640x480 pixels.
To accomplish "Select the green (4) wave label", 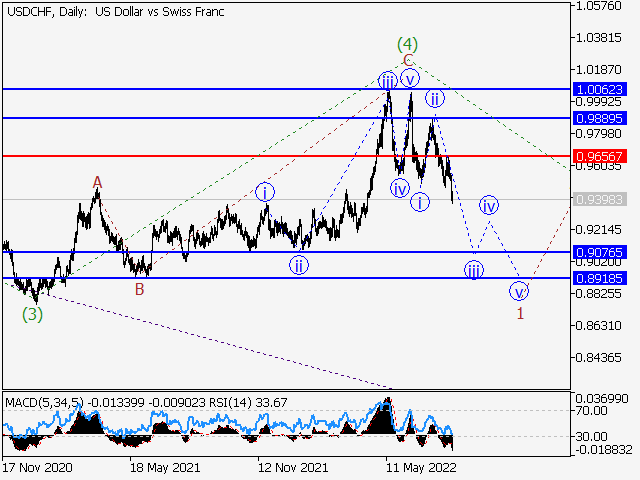I will 407,44.
